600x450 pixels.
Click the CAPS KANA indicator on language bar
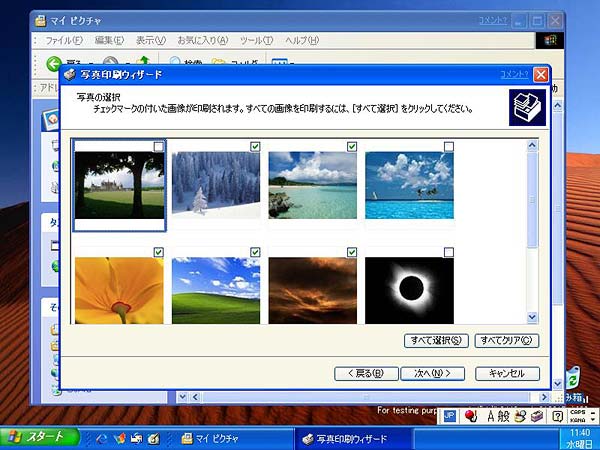click(x=578, y=416)
